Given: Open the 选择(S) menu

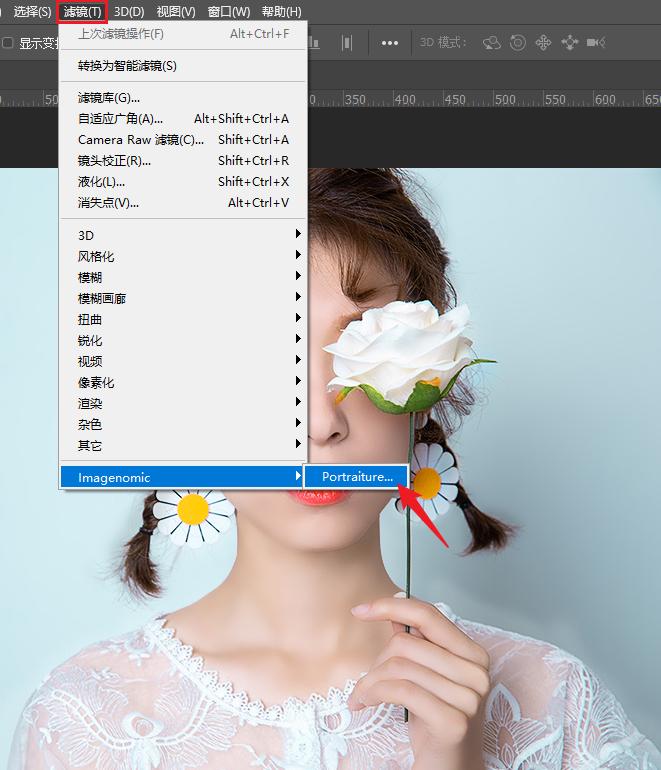Looking at the screenshot, I should (32, 11).
